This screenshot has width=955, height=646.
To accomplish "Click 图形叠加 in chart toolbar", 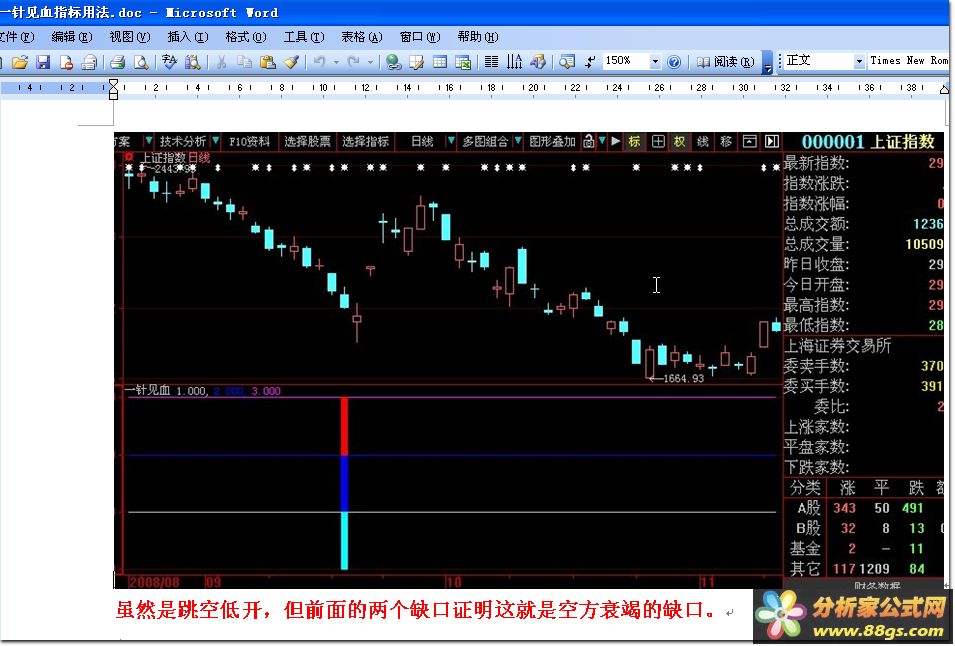I will point(552,141).
